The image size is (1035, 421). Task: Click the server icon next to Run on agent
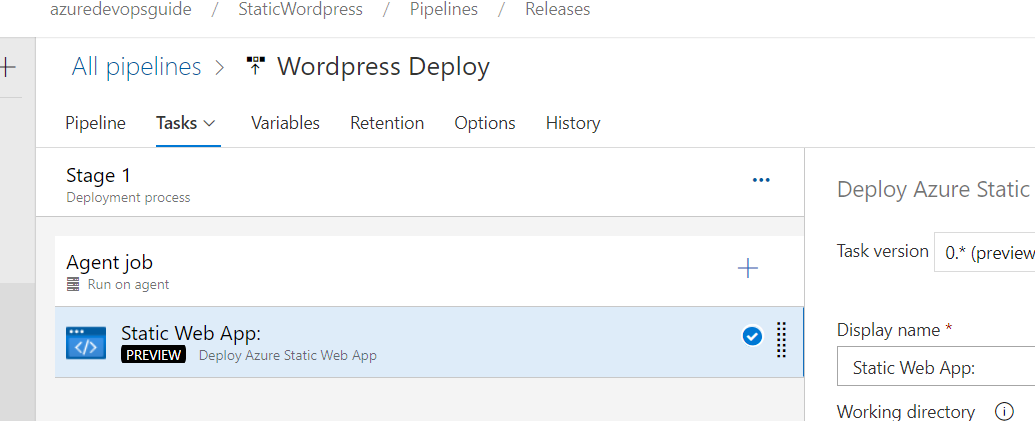(x=73, y=284)
